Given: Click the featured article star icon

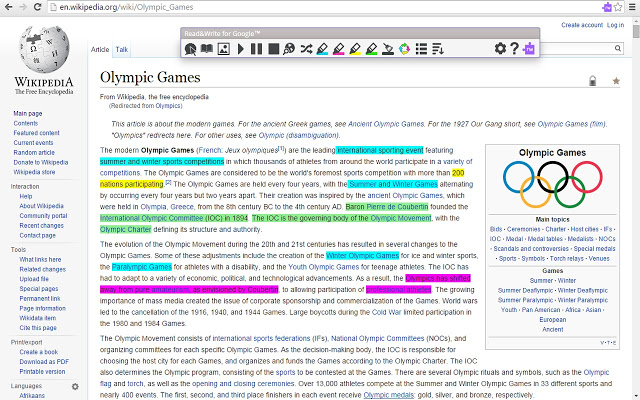Looking at the screenshot, I should tap(616, 81).
